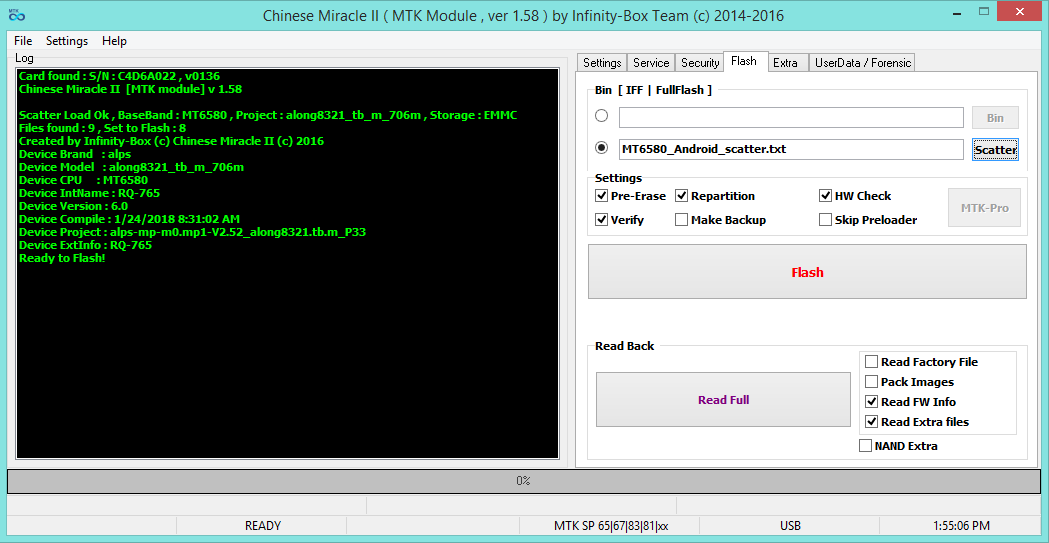
Task: Click the MT6580_Android_scatter.txt path field
Action: 791,149
